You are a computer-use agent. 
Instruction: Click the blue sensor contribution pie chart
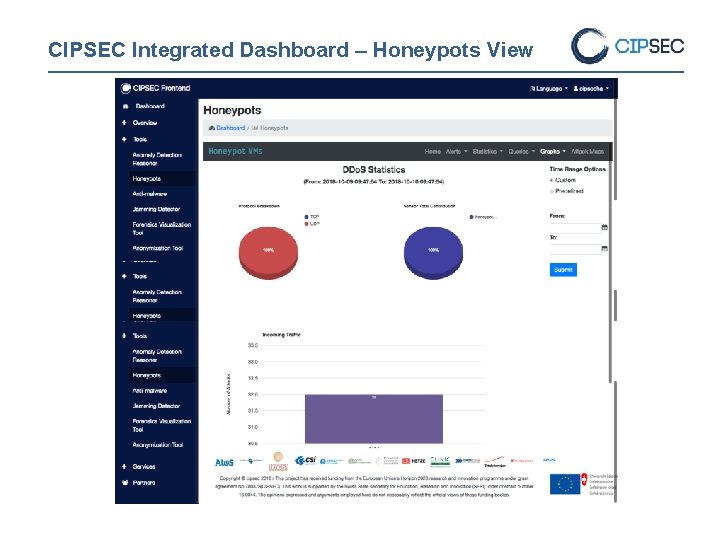point(433,253)
